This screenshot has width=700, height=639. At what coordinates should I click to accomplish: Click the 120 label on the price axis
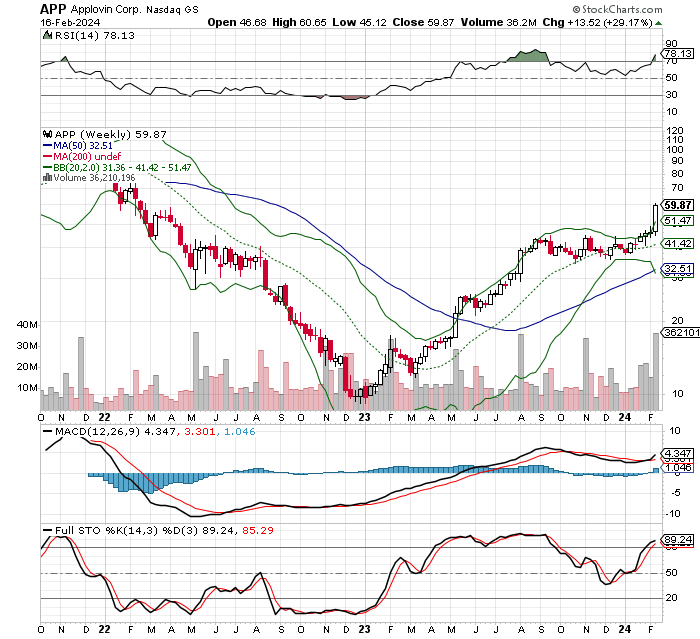[x=675, y=131]
